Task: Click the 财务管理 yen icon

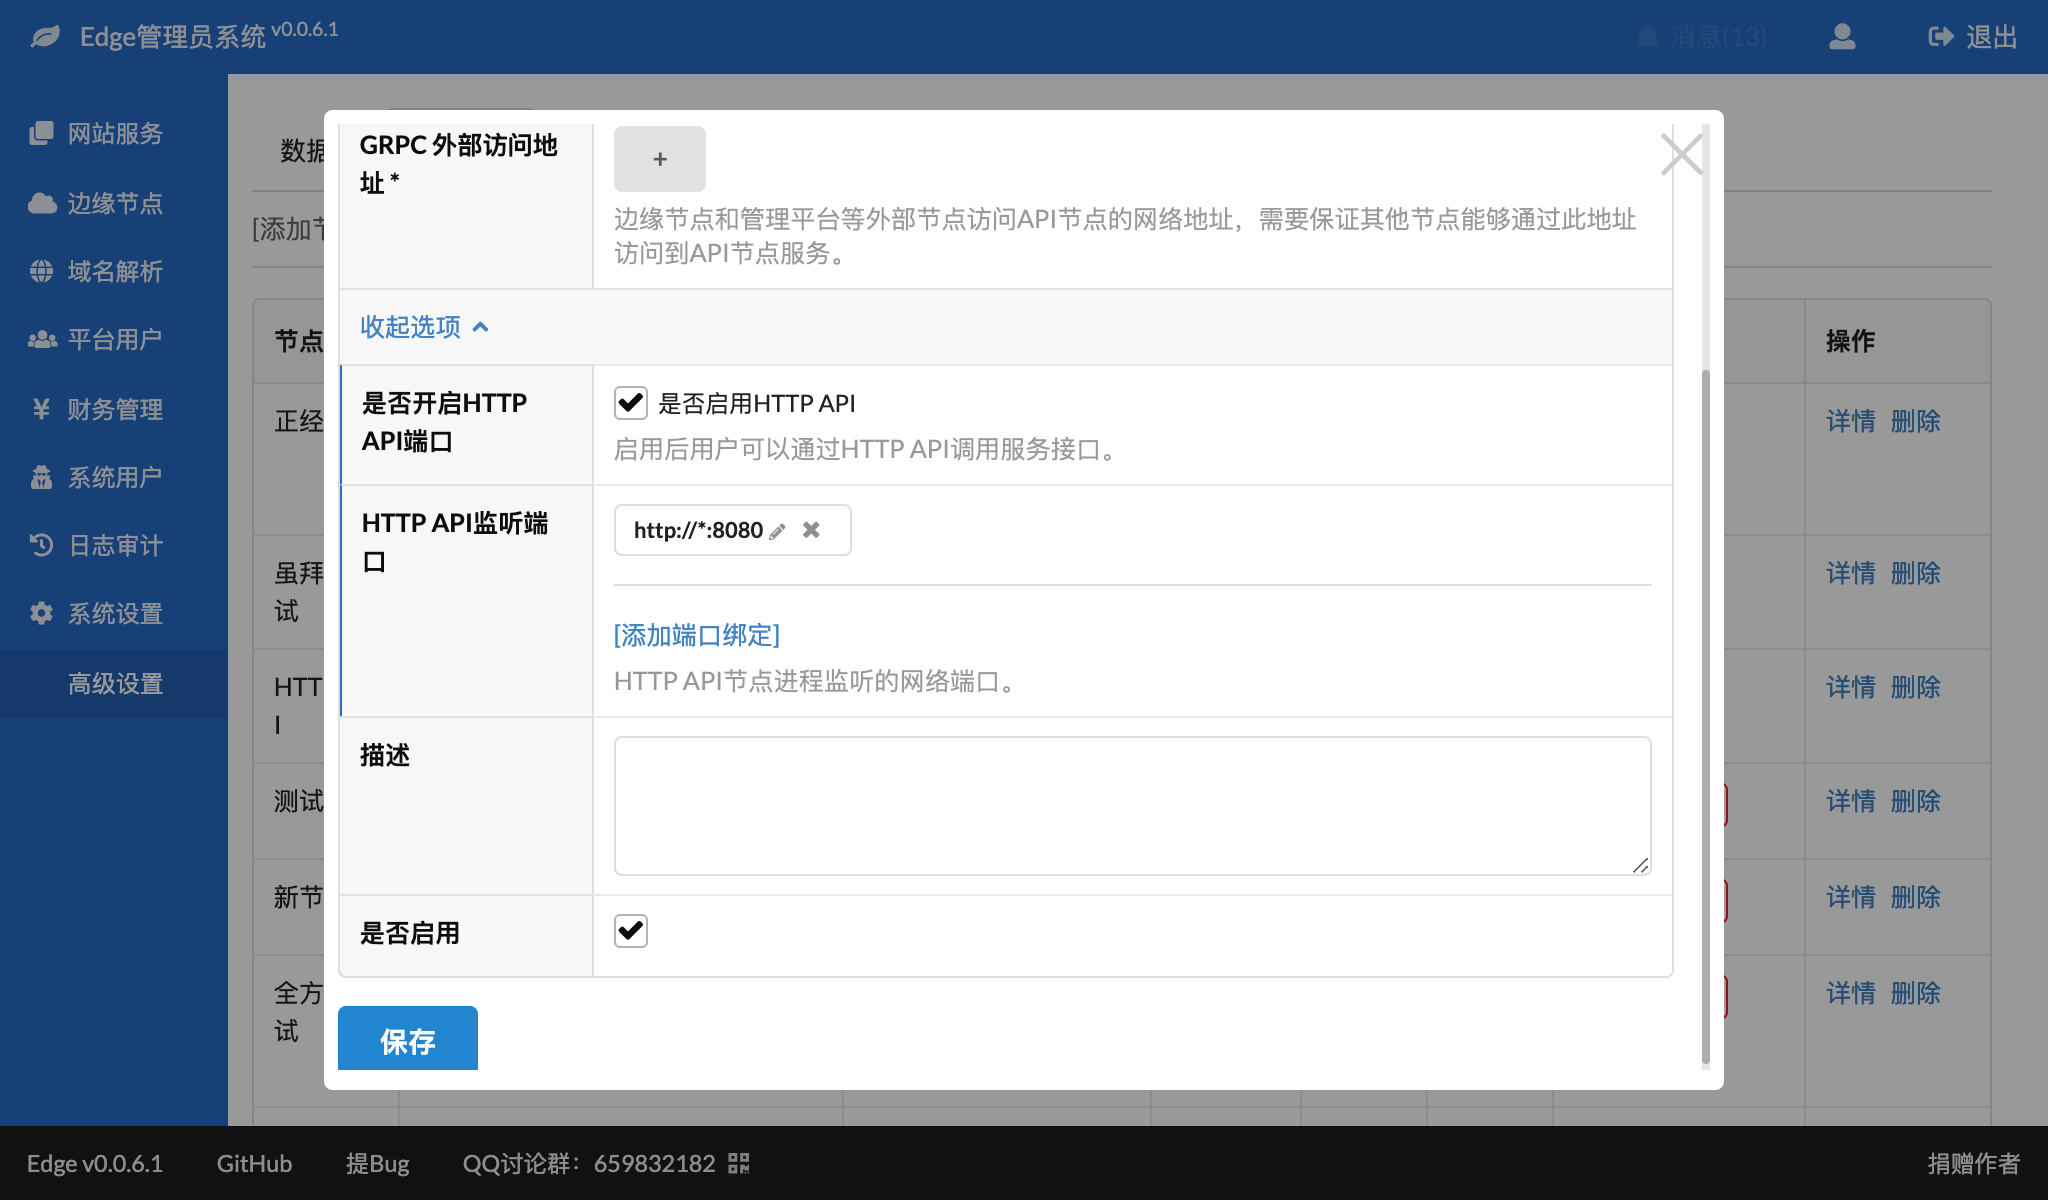Action: pyautogui.click(x=41, y=408)
